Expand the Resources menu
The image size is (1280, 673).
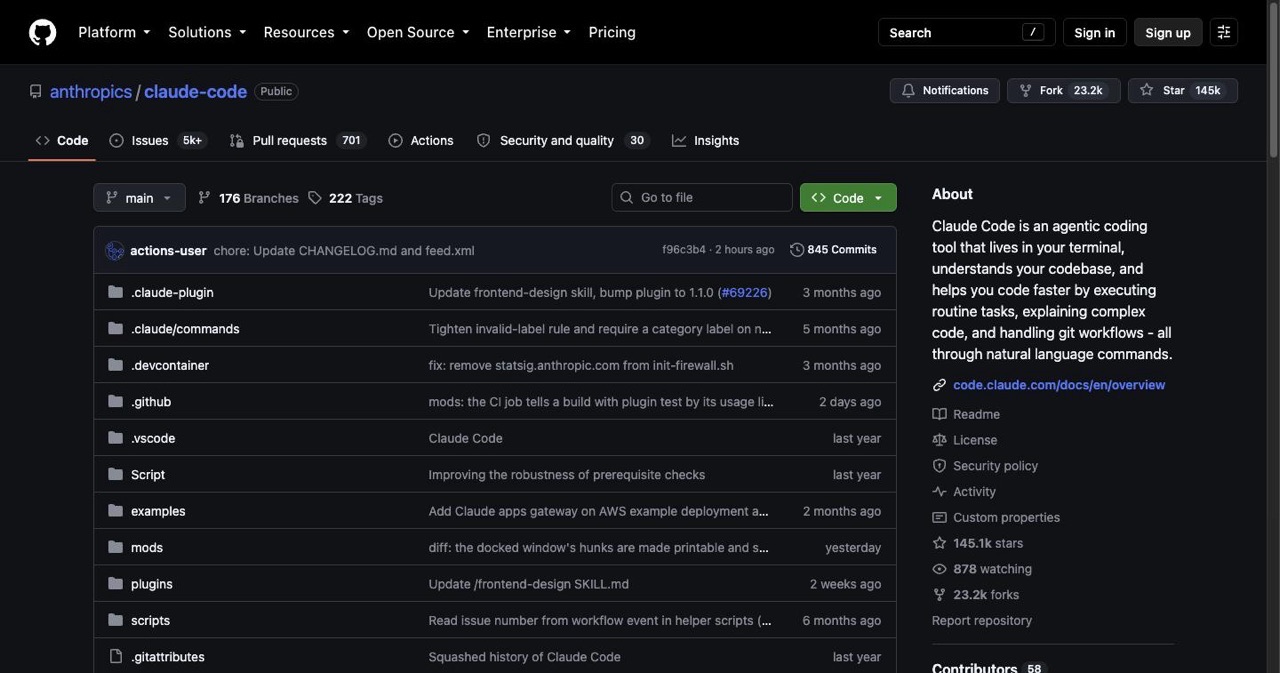click(306, 32)
